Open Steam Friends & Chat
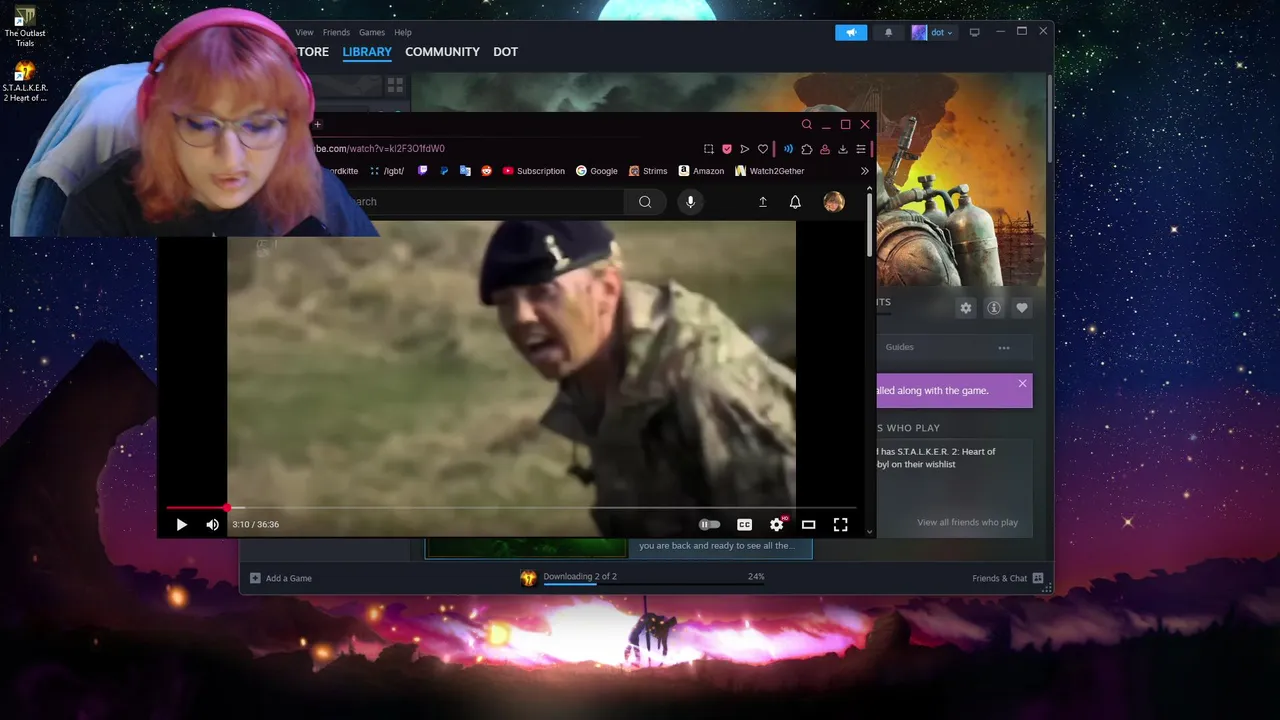Image resolution: width=1280 pixels, height=720 pixels. (x=1008, y=578)
